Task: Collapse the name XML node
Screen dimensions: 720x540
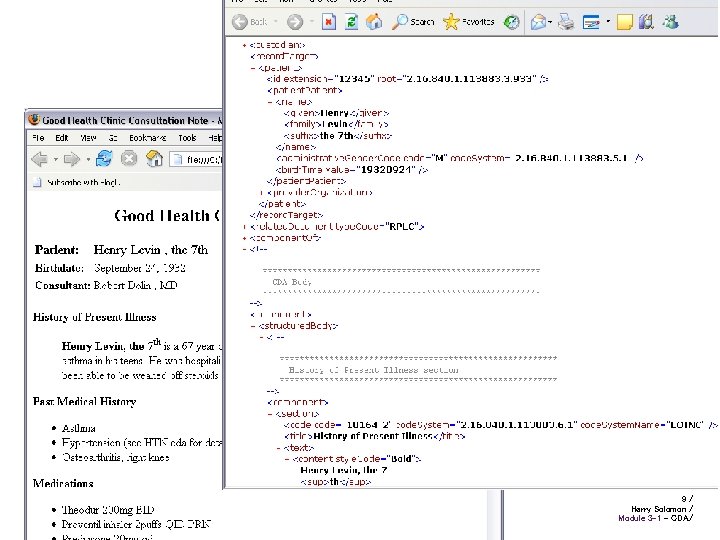Action: [270, 102]
